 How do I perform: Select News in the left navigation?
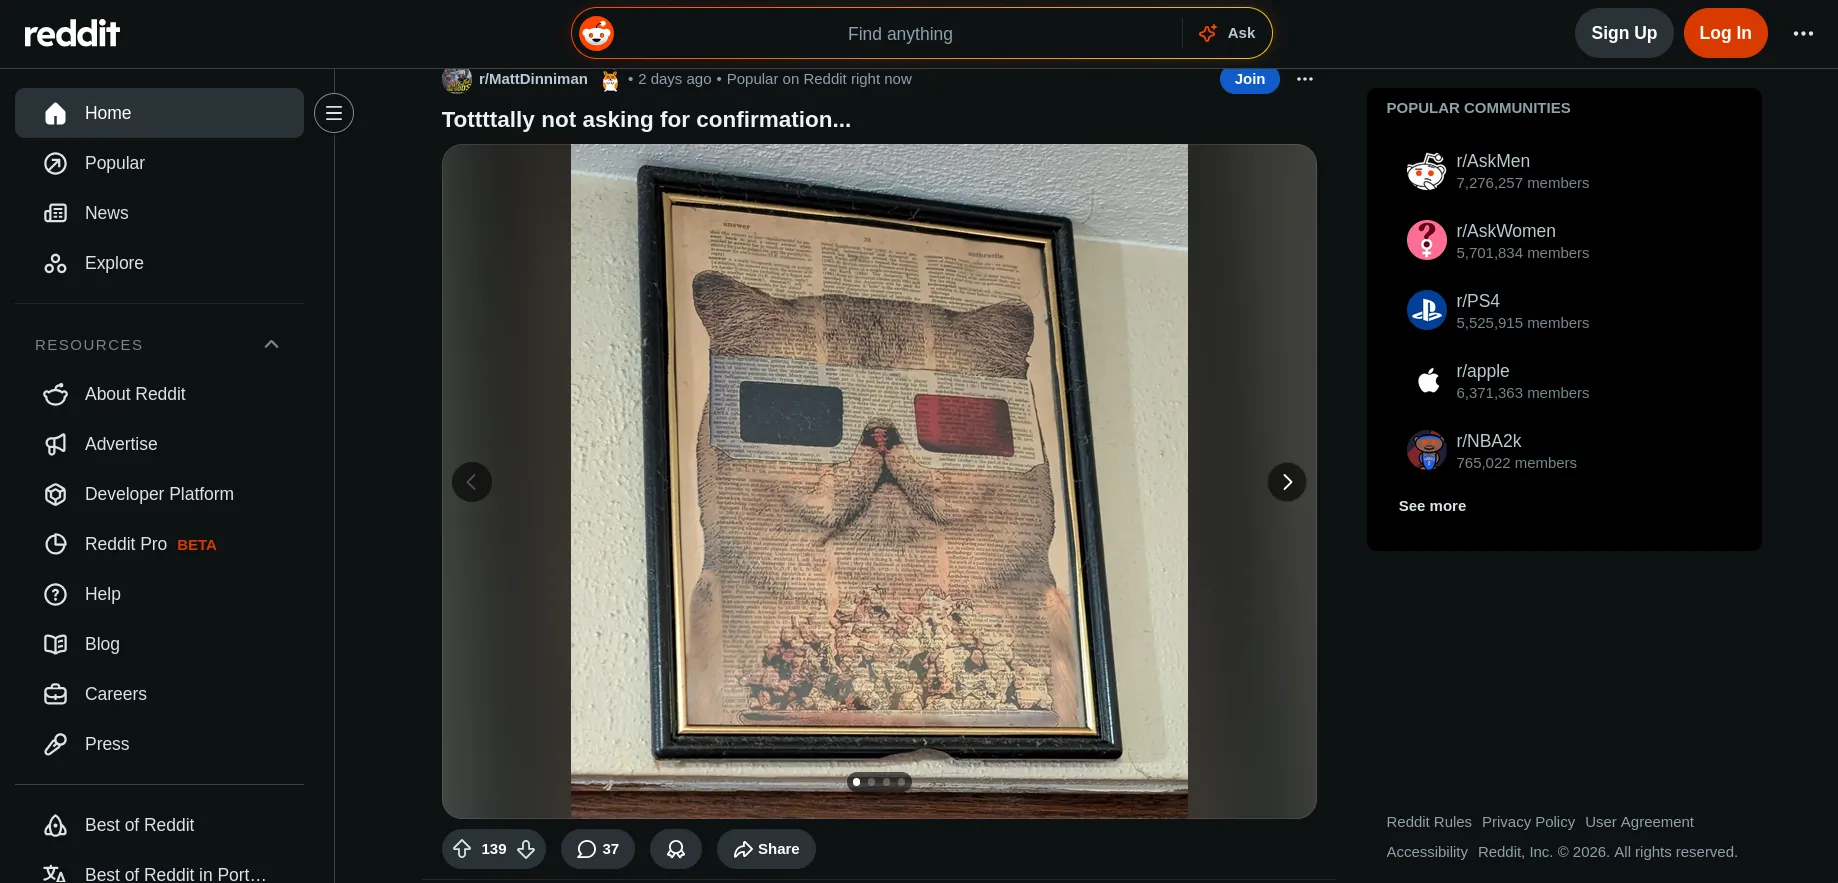click(159, 213)
